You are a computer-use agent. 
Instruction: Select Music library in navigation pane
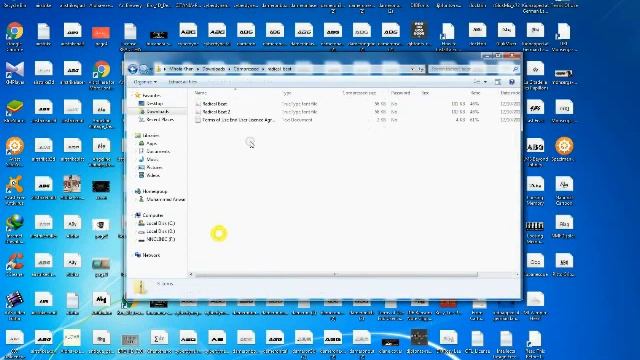pos(149,160)
